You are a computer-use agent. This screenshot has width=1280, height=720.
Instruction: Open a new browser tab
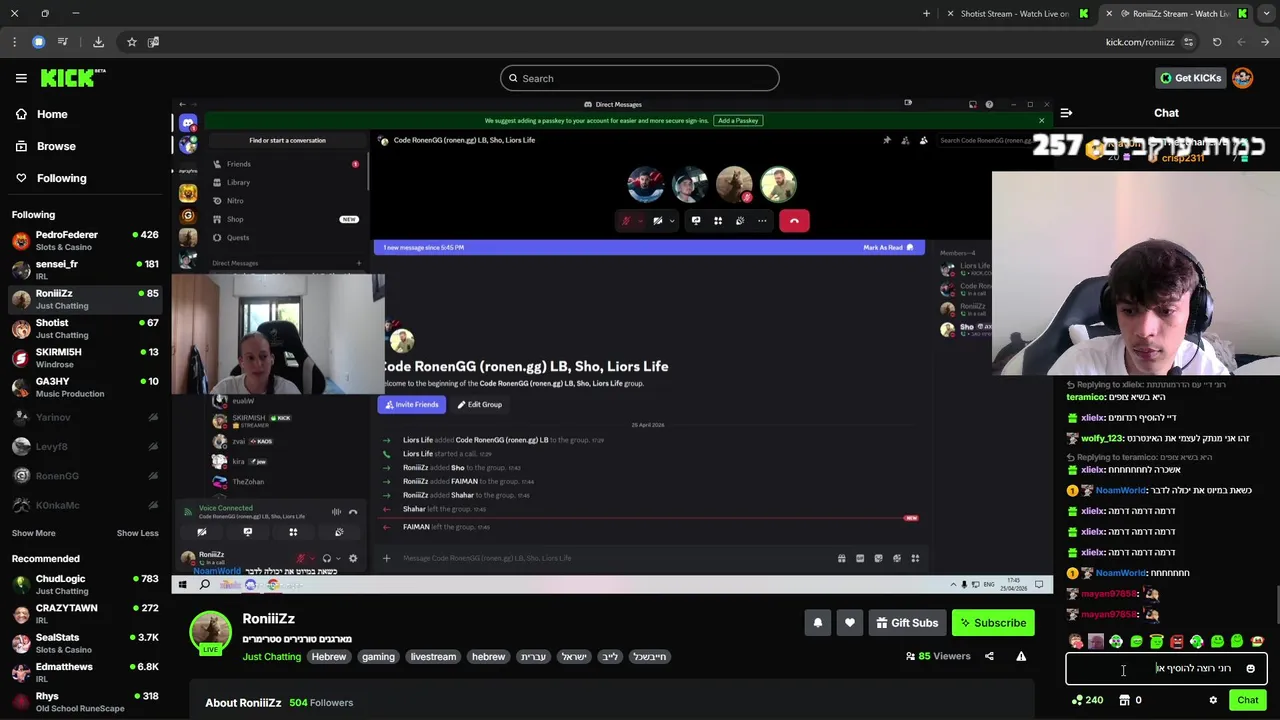click(926, 14)
